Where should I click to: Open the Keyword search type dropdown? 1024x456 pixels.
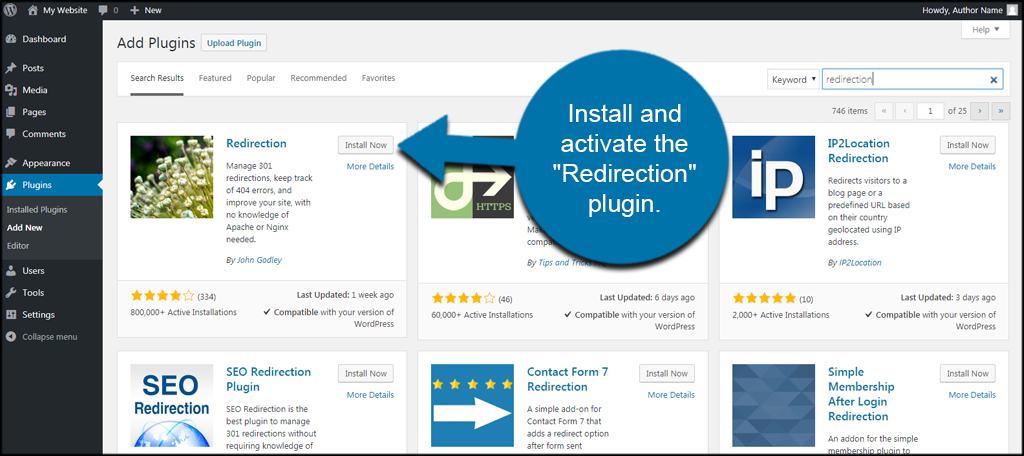click(x=793, y=80)
